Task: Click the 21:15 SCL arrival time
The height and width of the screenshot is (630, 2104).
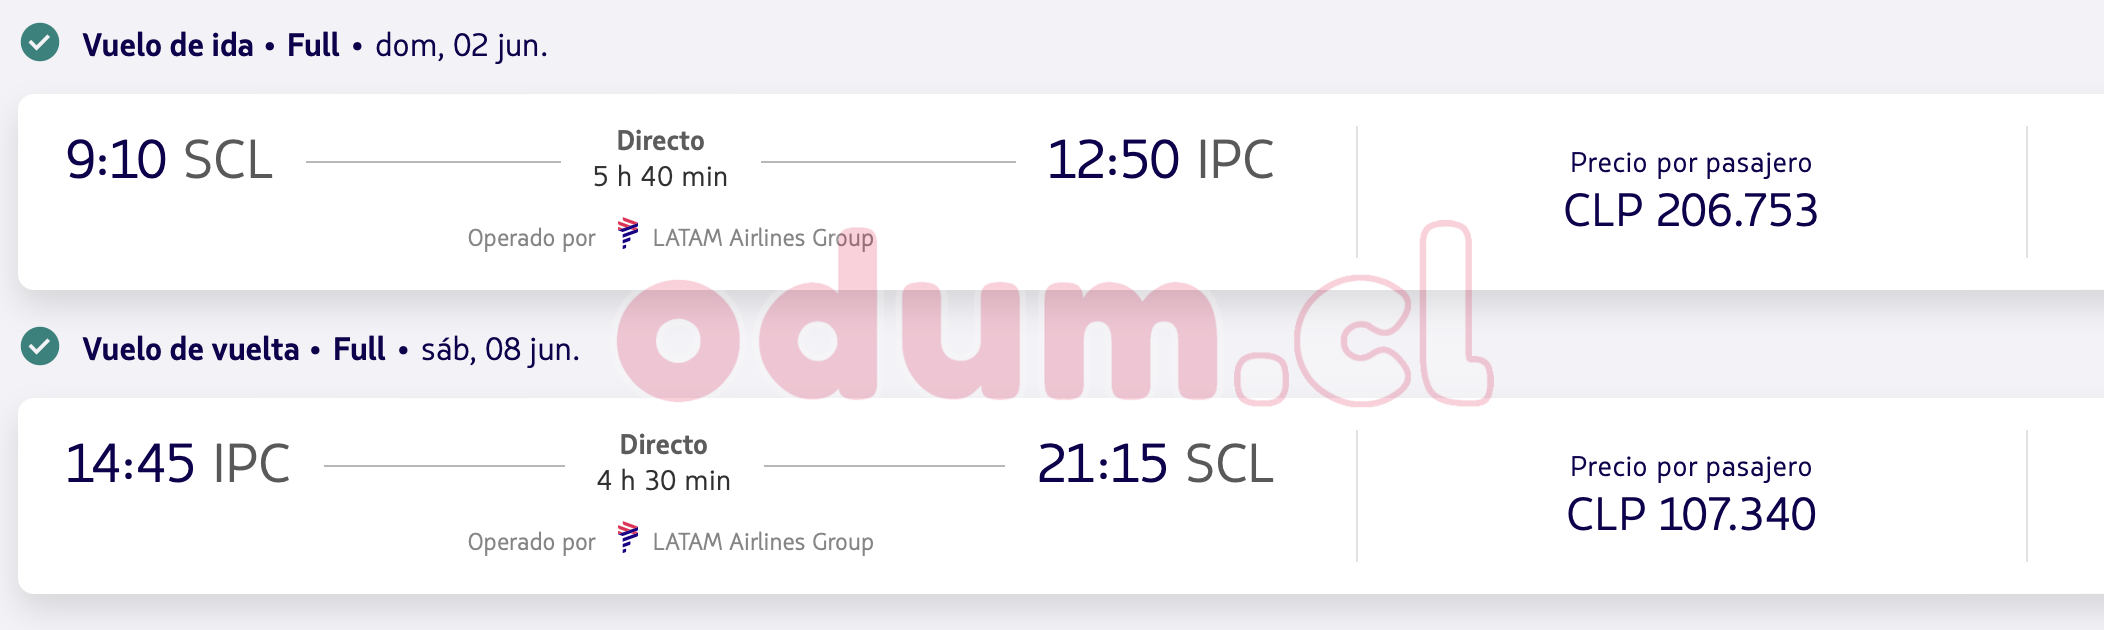Action: click(1155, 464)
